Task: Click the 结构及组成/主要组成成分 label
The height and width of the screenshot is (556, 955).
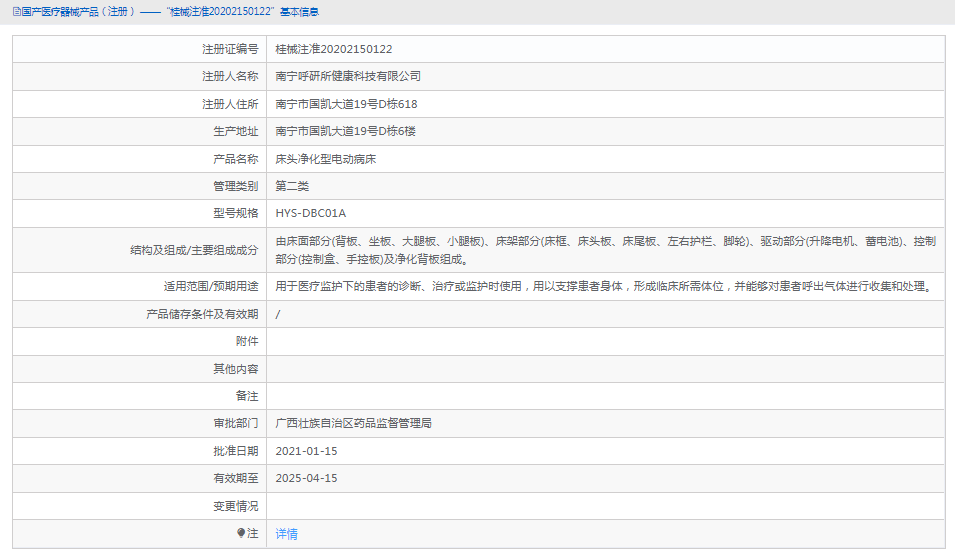Action: coord(194,250)
